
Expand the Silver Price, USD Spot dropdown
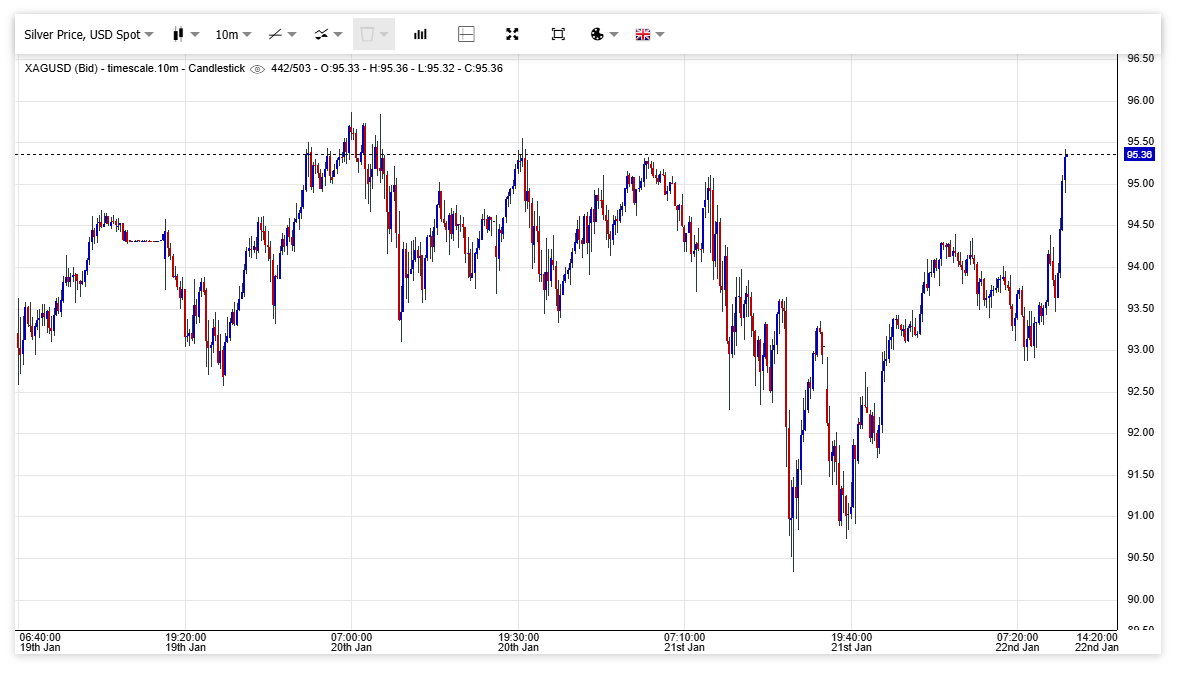[88, 34]
